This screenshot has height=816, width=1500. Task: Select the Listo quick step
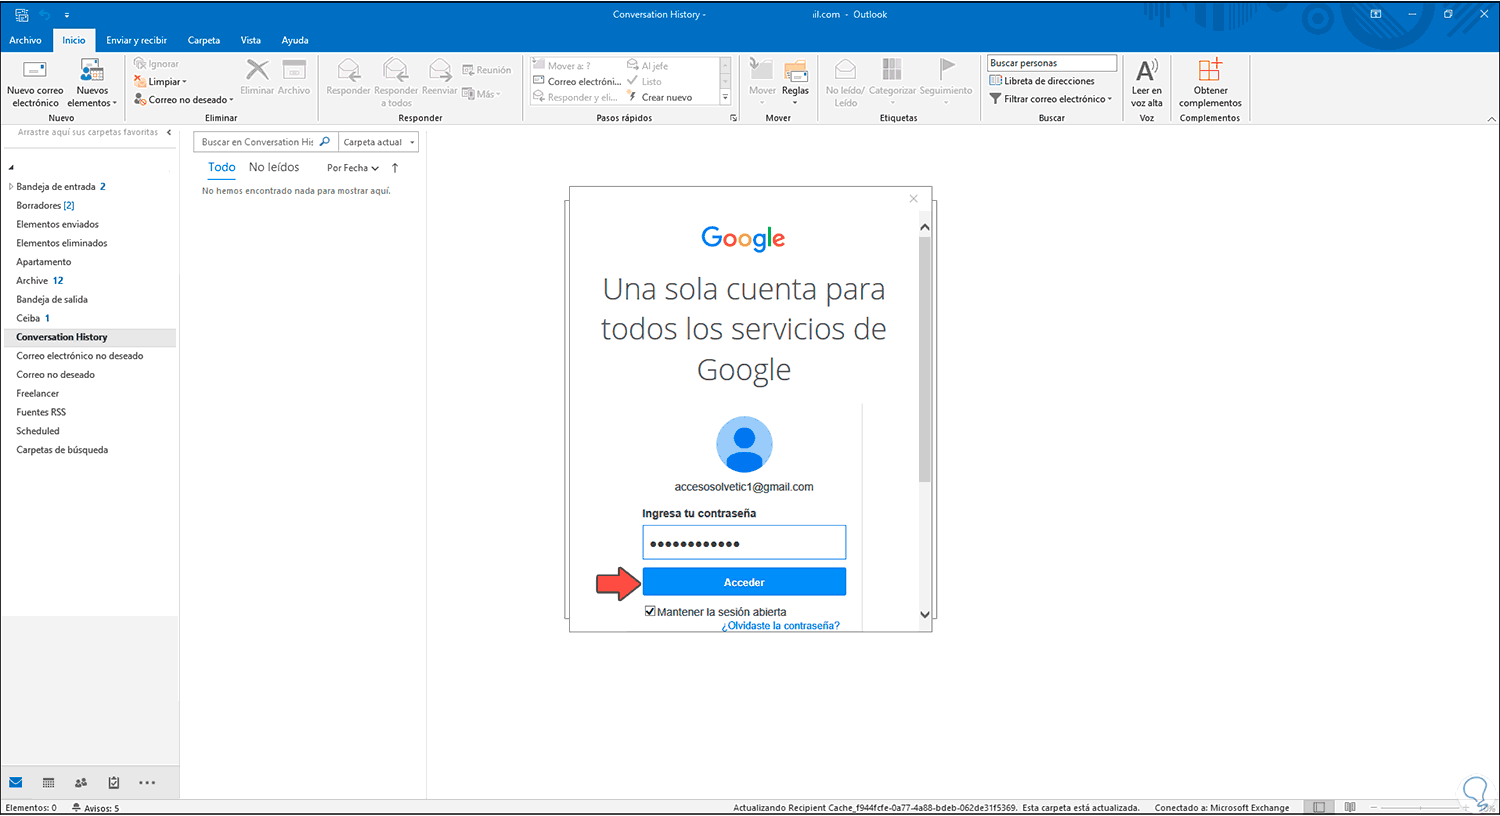pyautogui.click(x=644, y=82)
